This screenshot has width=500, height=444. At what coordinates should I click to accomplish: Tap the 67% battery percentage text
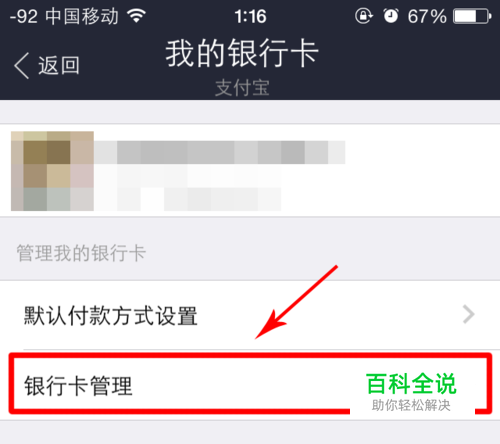[x=427, y=16]
